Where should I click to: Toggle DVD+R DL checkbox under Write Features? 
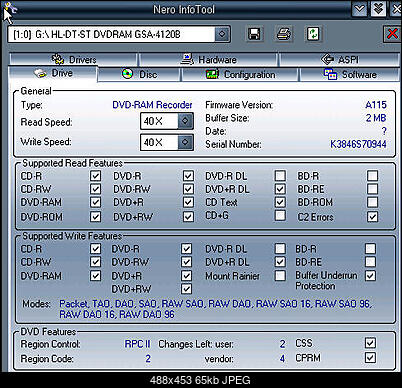[x=280, y=262]
